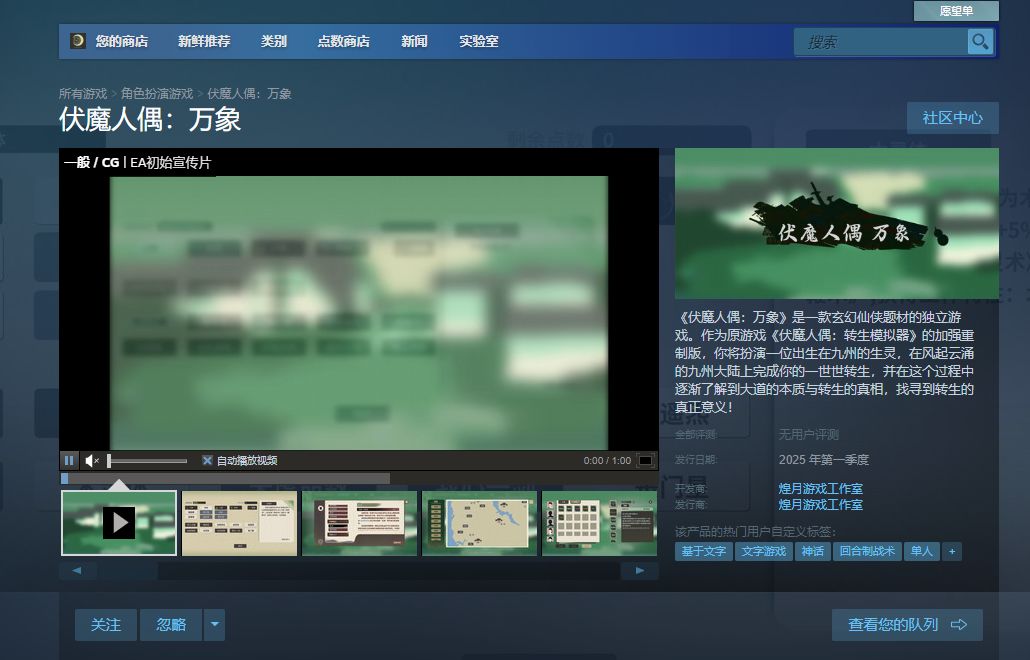Click the video progress bar

[359, 479]
